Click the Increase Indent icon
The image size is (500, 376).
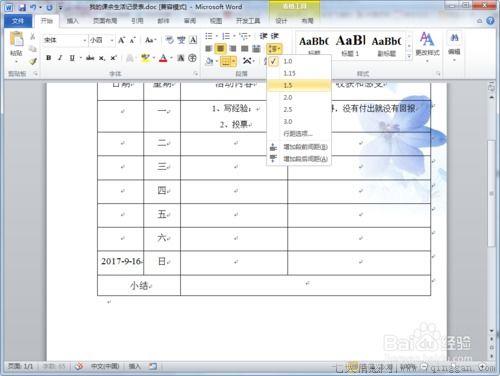(x=275, y=36)
